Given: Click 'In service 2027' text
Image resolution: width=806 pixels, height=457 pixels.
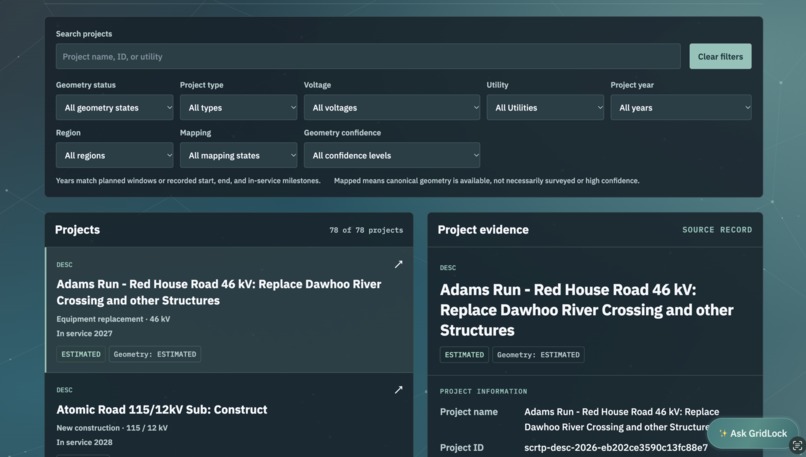Looking at the screenshot, I should (84, 333).
